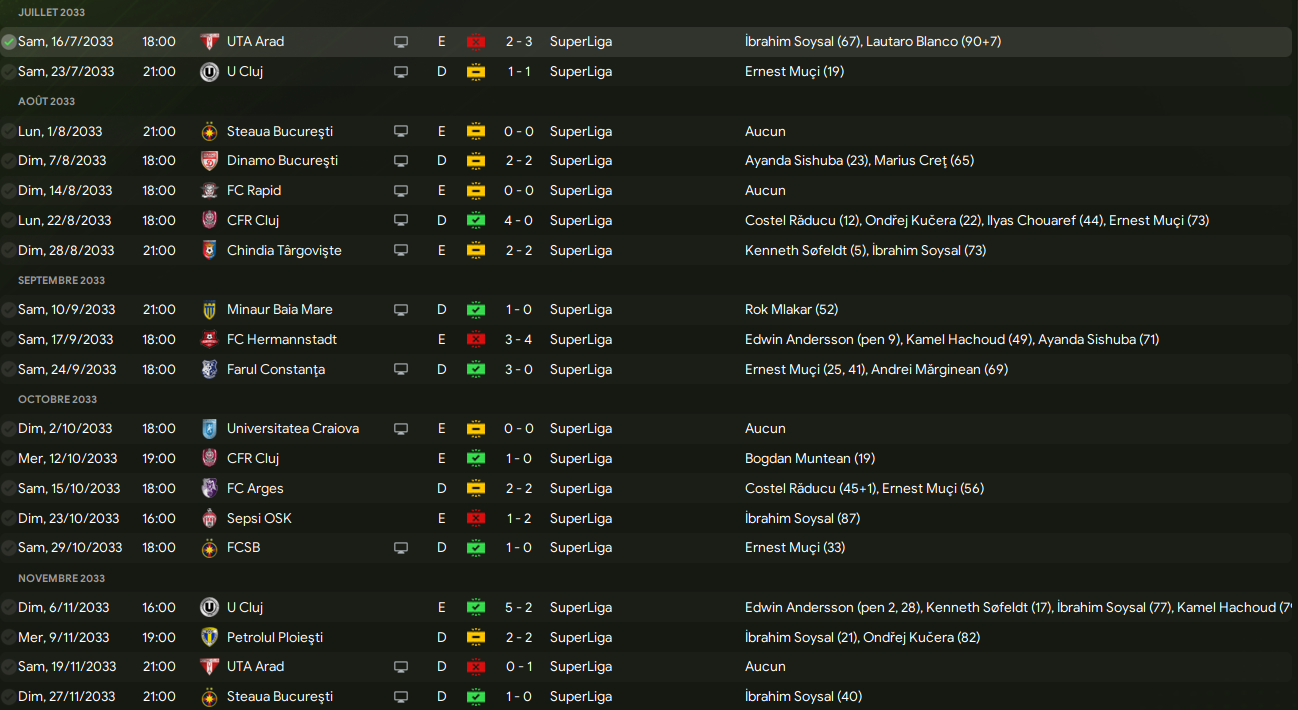Click red loss icon for FC Hermannstadt match
The image size is (1298, 710).
click(x=475, y=340)
